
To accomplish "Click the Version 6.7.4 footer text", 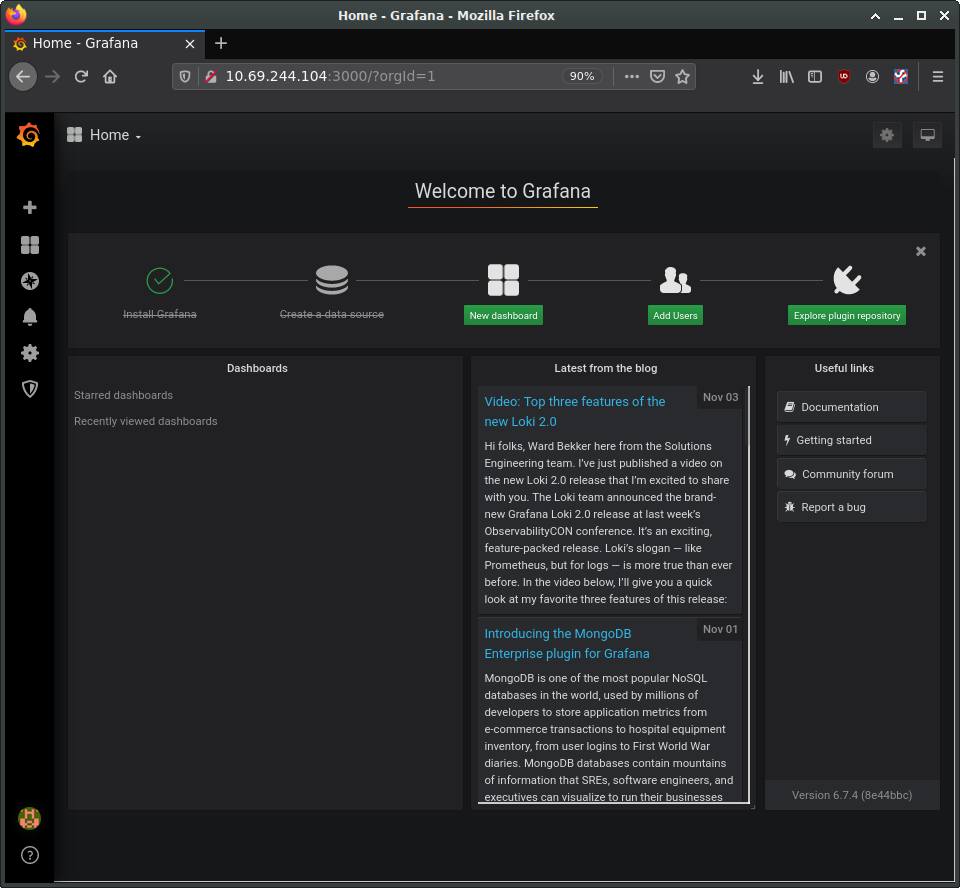I will tap(852, 795).
